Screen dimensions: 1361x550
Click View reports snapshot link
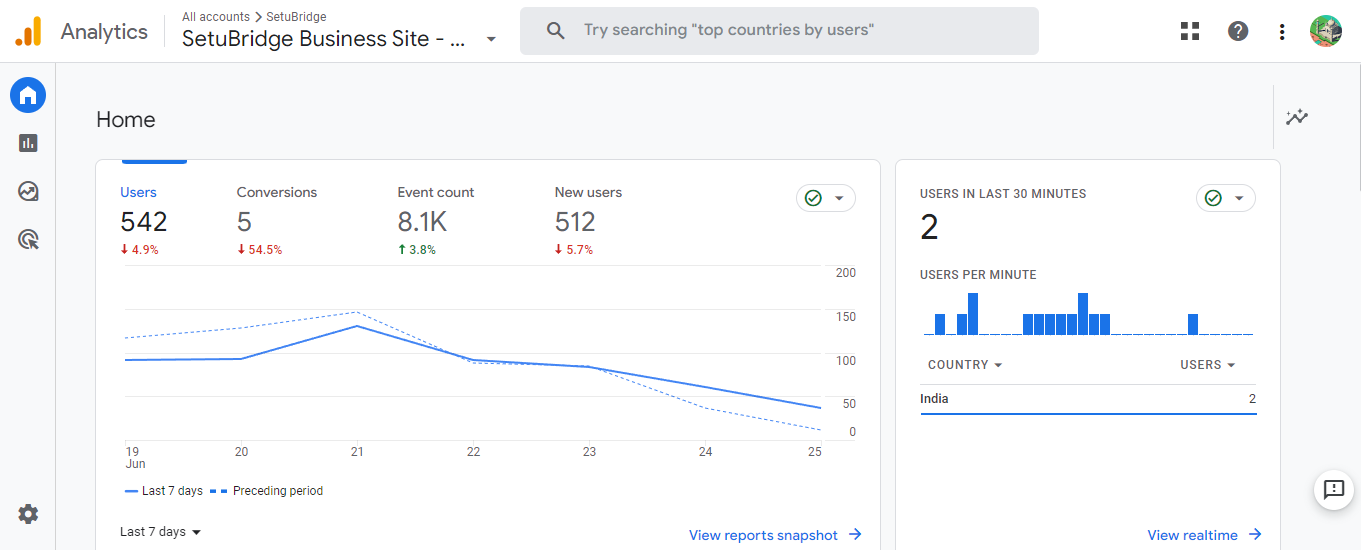[775, 535]
